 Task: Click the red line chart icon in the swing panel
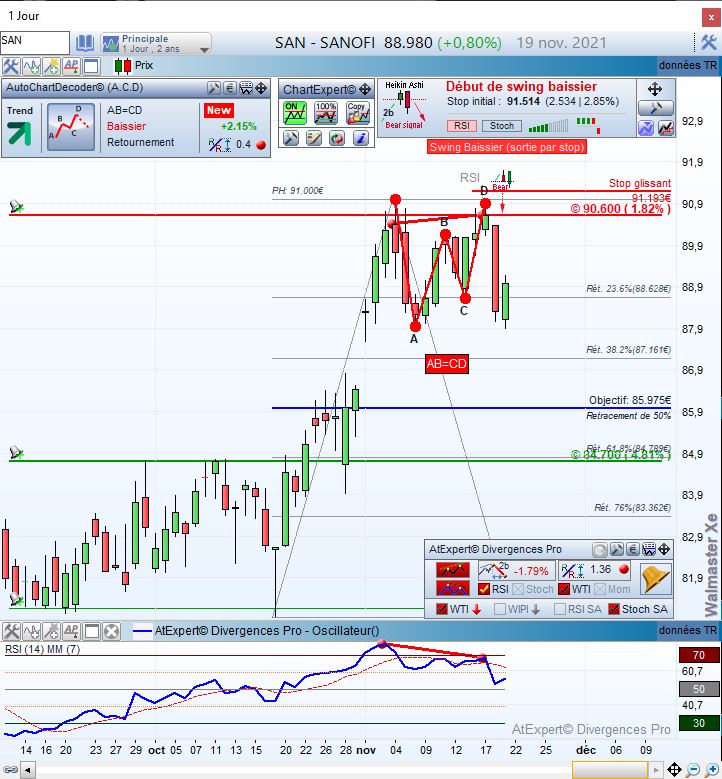[x=666, y=129]
